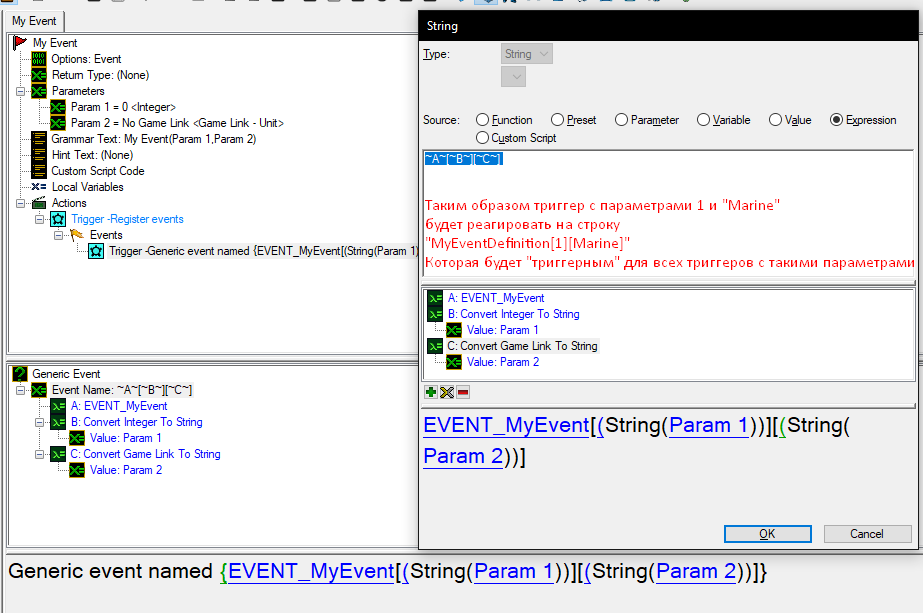
Task: Select the Expression source radio button
Action: [836, 120]
